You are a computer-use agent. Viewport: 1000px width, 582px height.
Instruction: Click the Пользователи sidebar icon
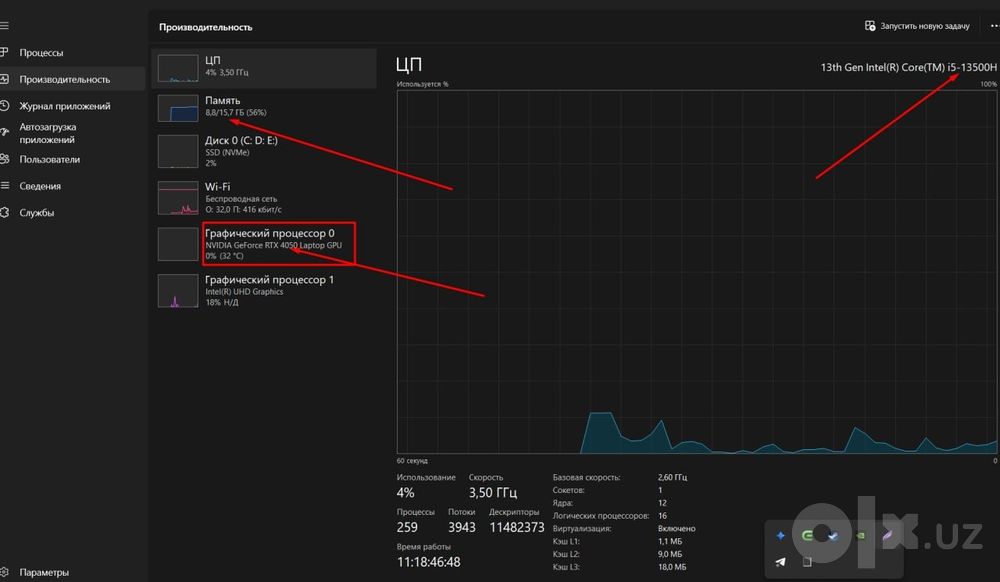click(x=4, y=159)
